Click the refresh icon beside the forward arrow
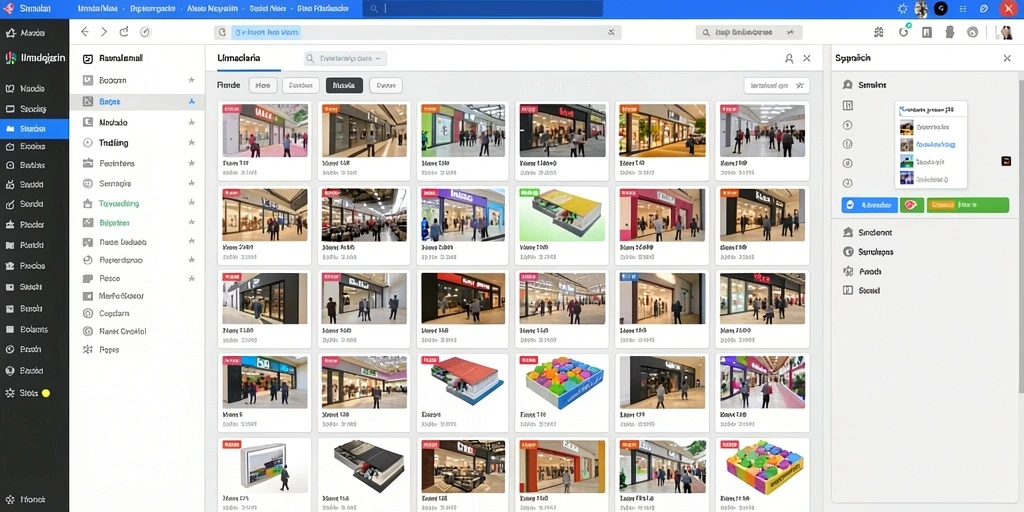 coord(124,31)
